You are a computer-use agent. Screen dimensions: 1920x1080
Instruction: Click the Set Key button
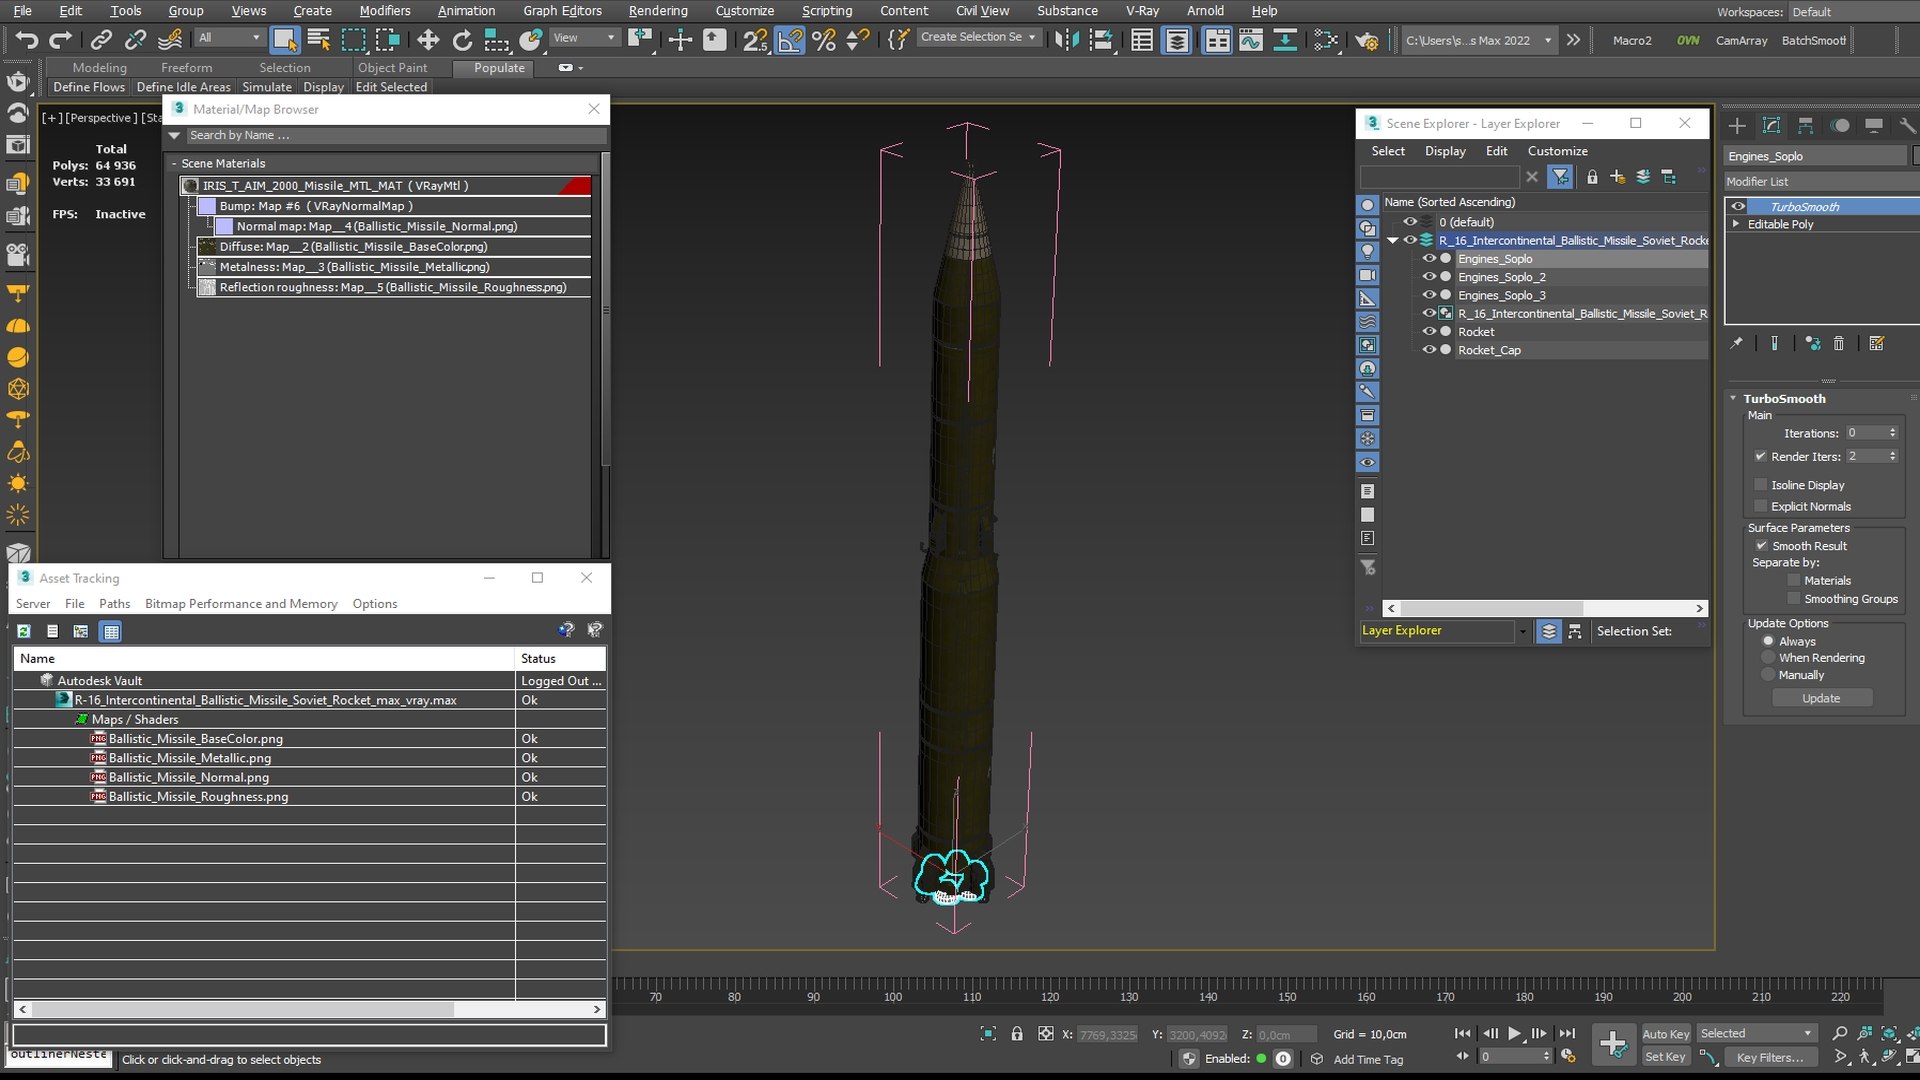click(1665, 1057)
